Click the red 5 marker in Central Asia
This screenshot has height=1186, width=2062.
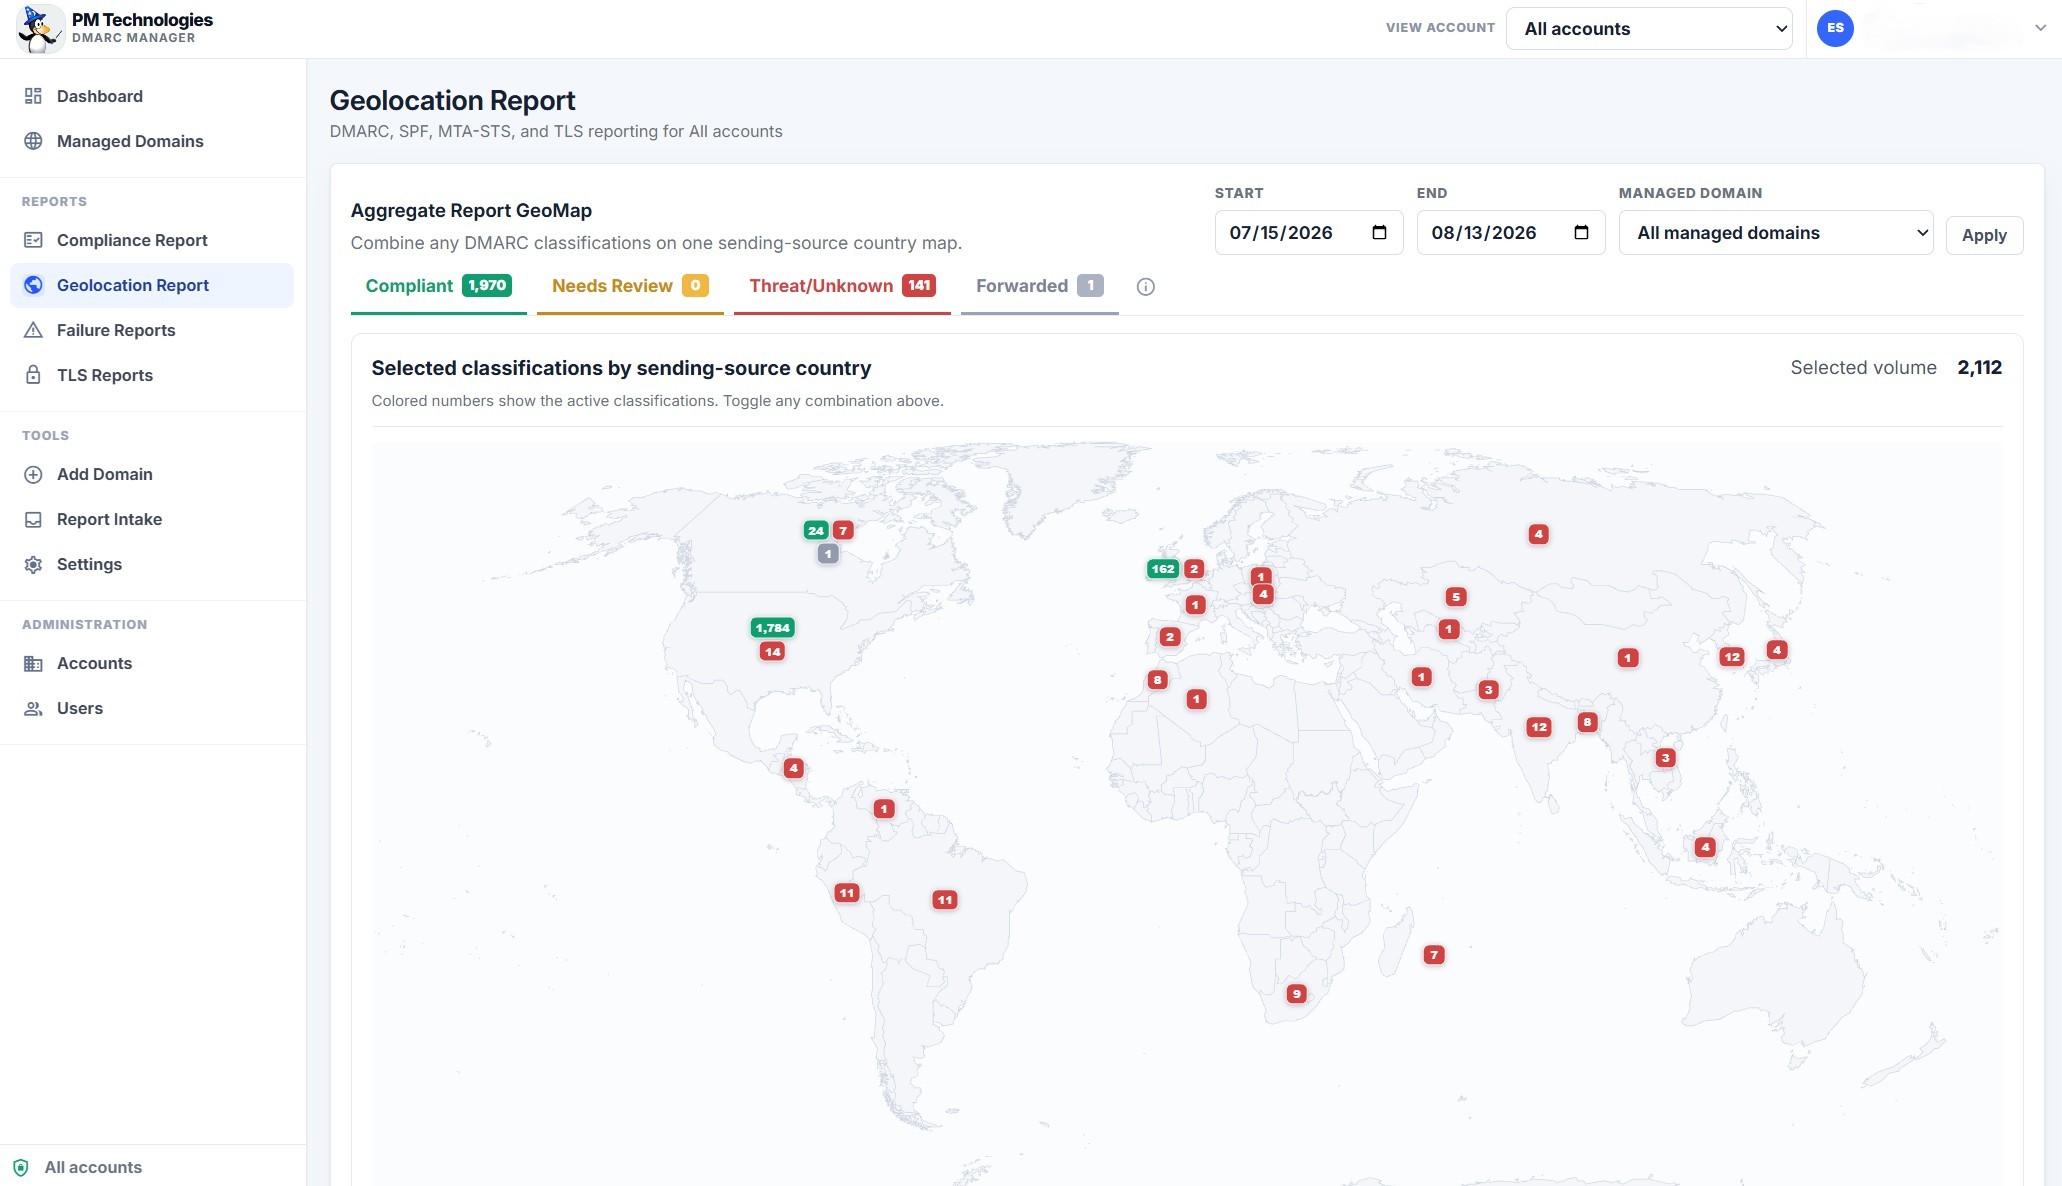point(1456,597)
